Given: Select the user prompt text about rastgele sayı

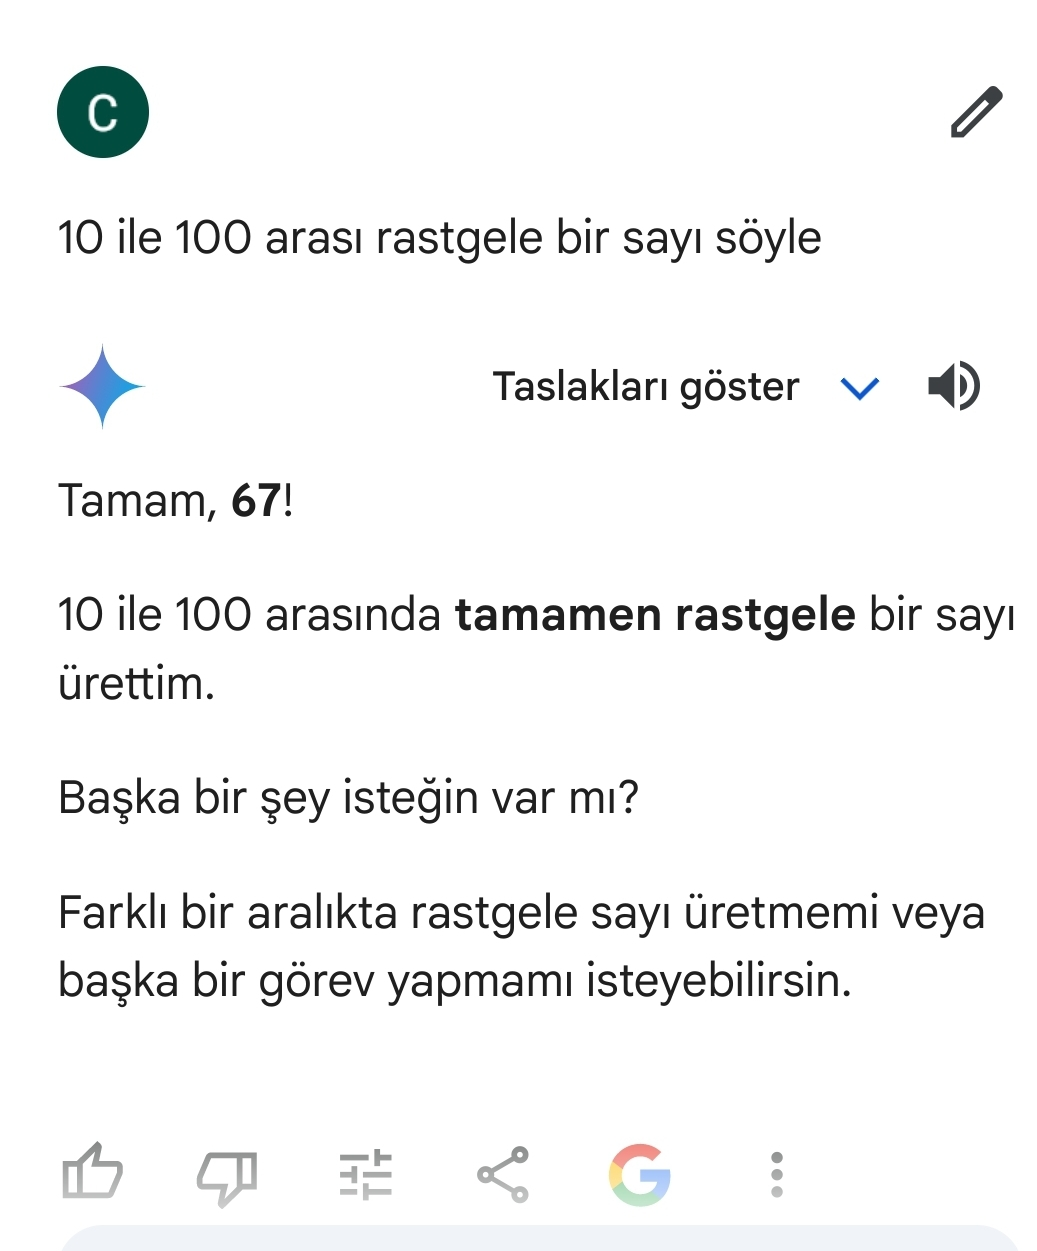Looking at the screenshot, I should coord(440,239).
